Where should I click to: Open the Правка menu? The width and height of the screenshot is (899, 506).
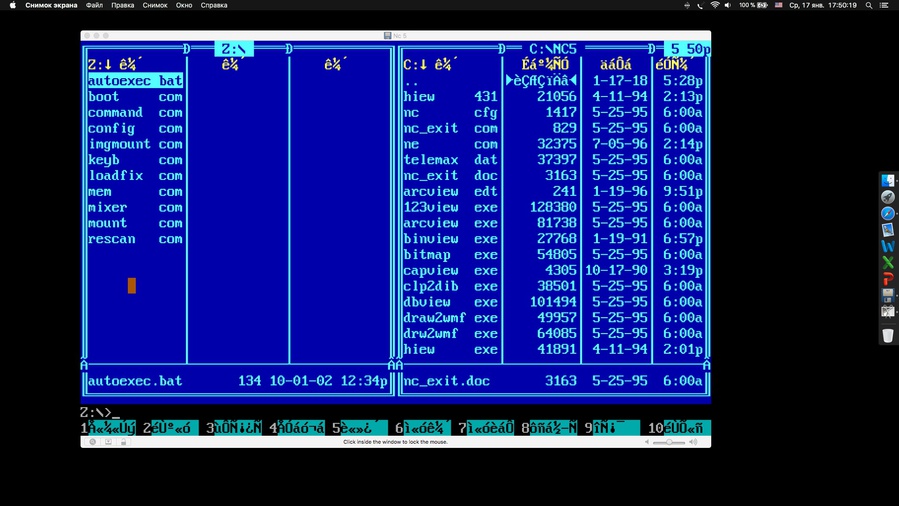123,5
